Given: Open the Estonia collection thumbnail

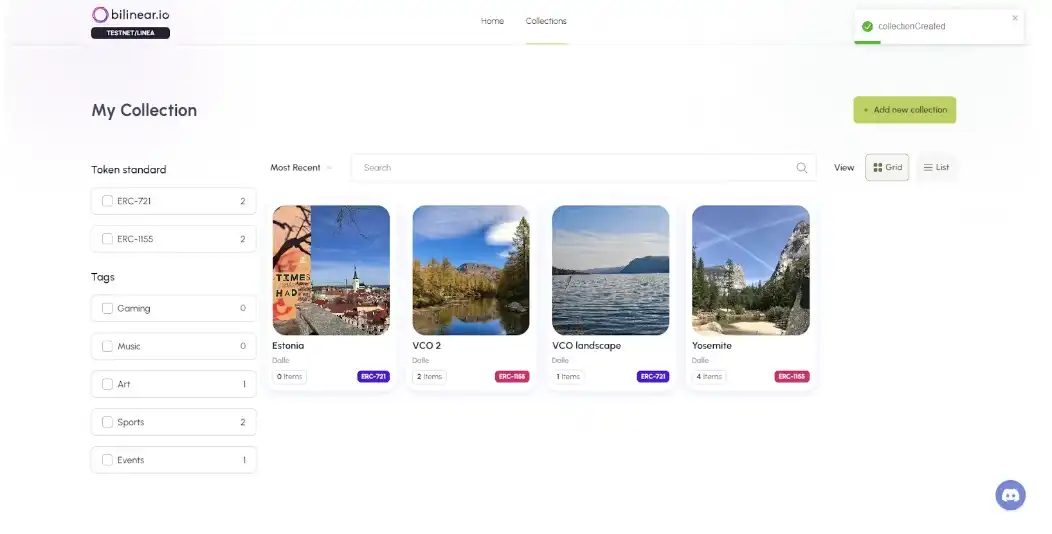Looking at the screenshot, I should click(331, 270).
